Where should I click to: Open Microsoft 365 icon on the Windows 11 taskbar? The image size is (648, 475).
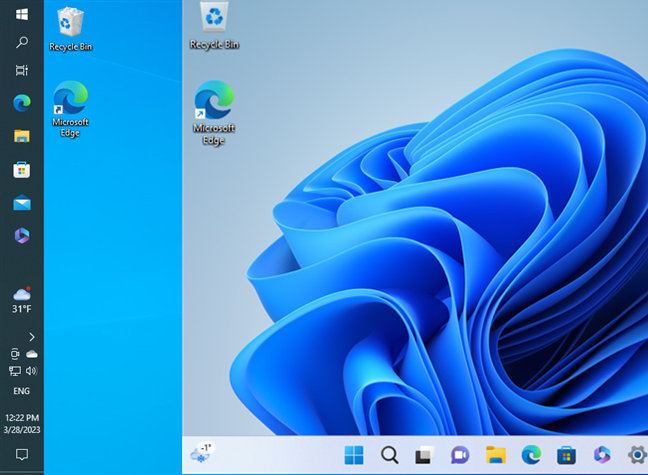pyautogui.click(x=602, y=455)
